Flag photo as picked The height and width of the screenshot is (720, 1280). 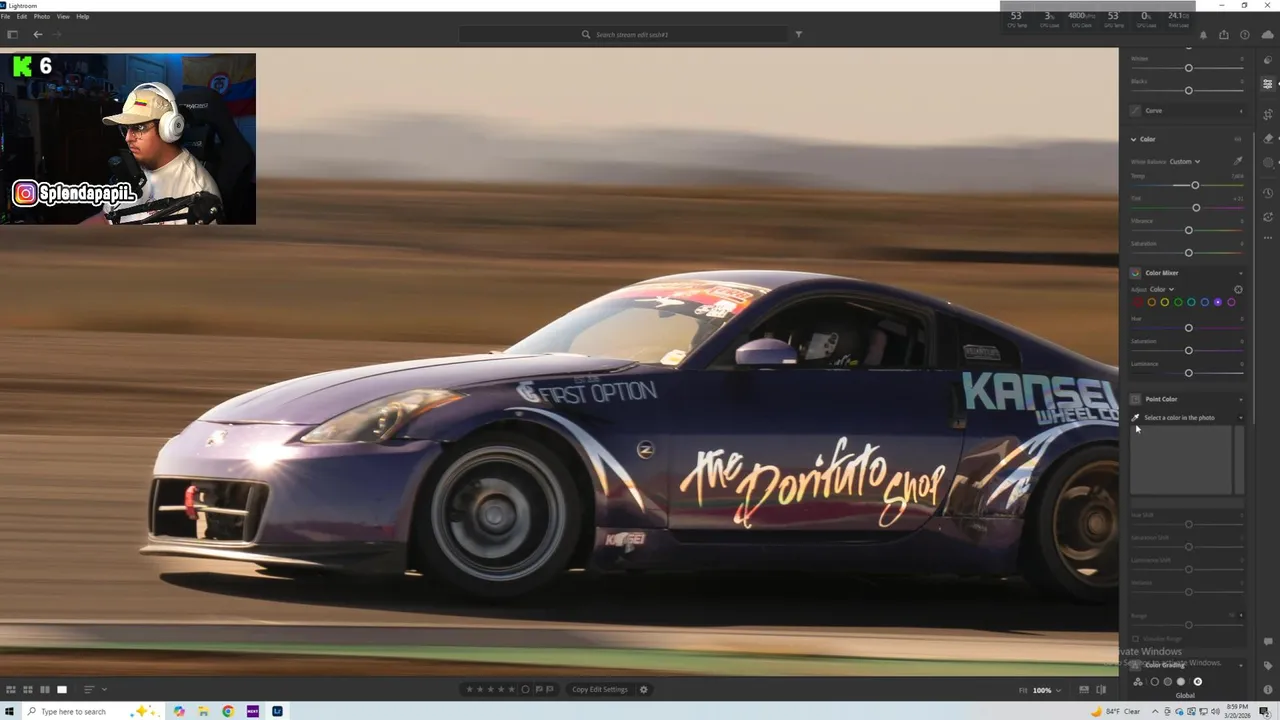[538, 689]
